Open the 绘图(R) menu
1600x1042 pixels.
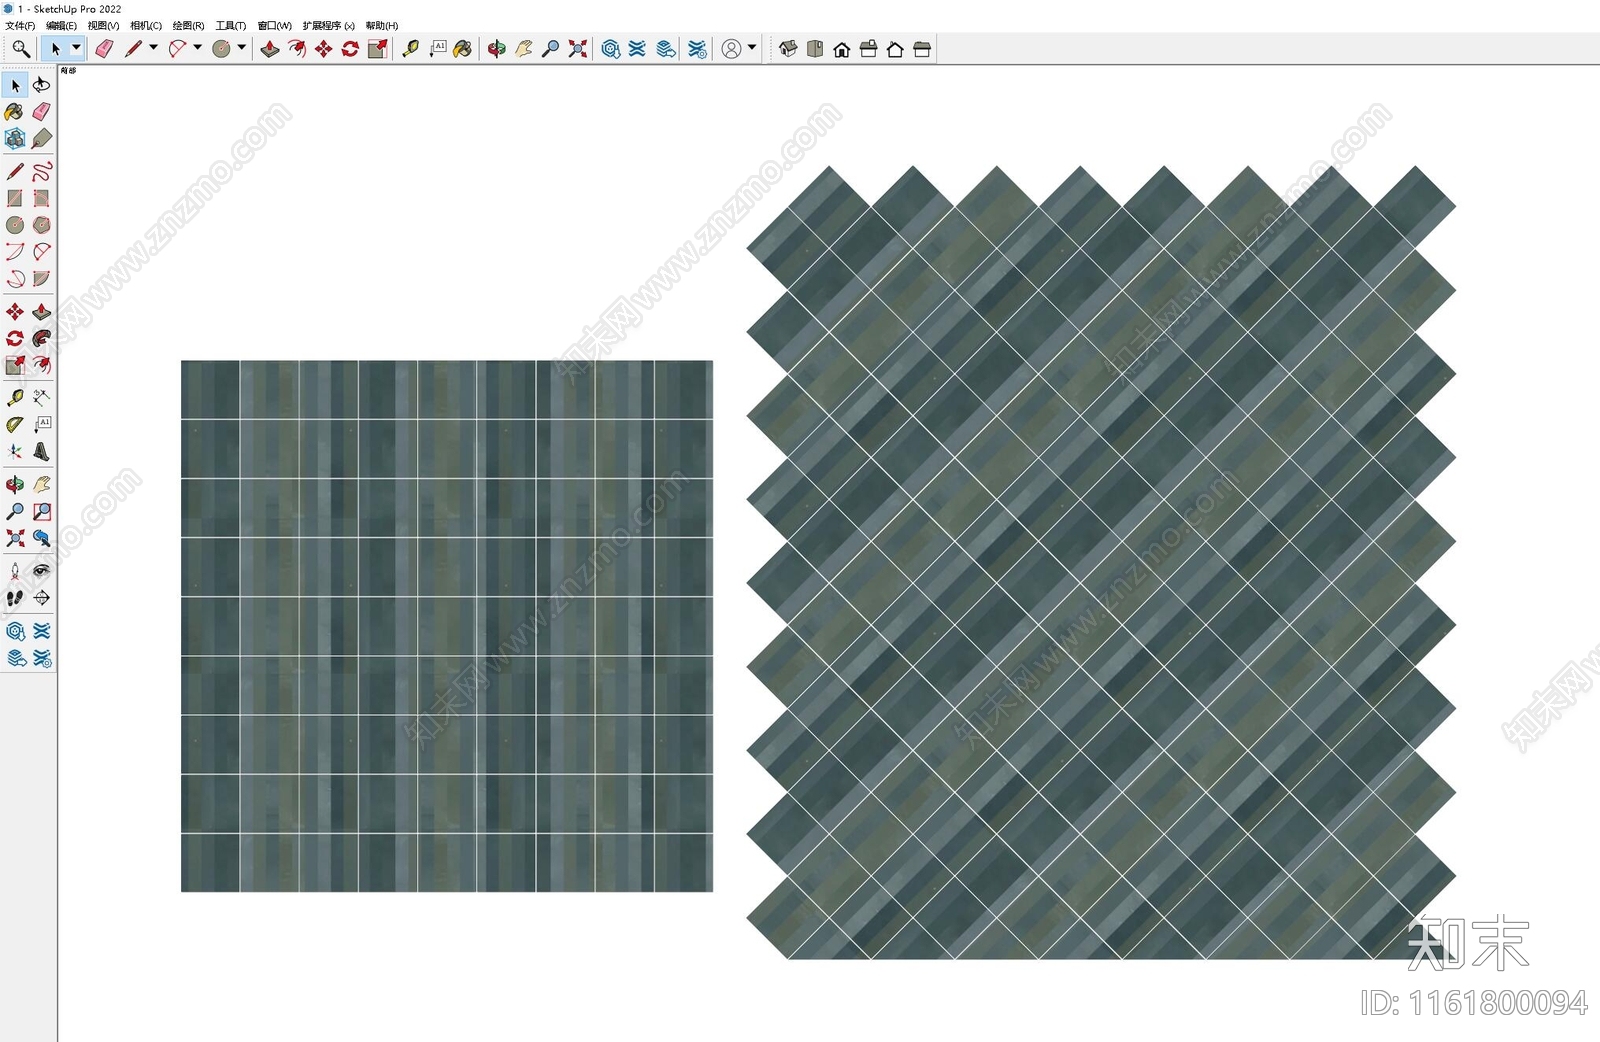(188, 26)
